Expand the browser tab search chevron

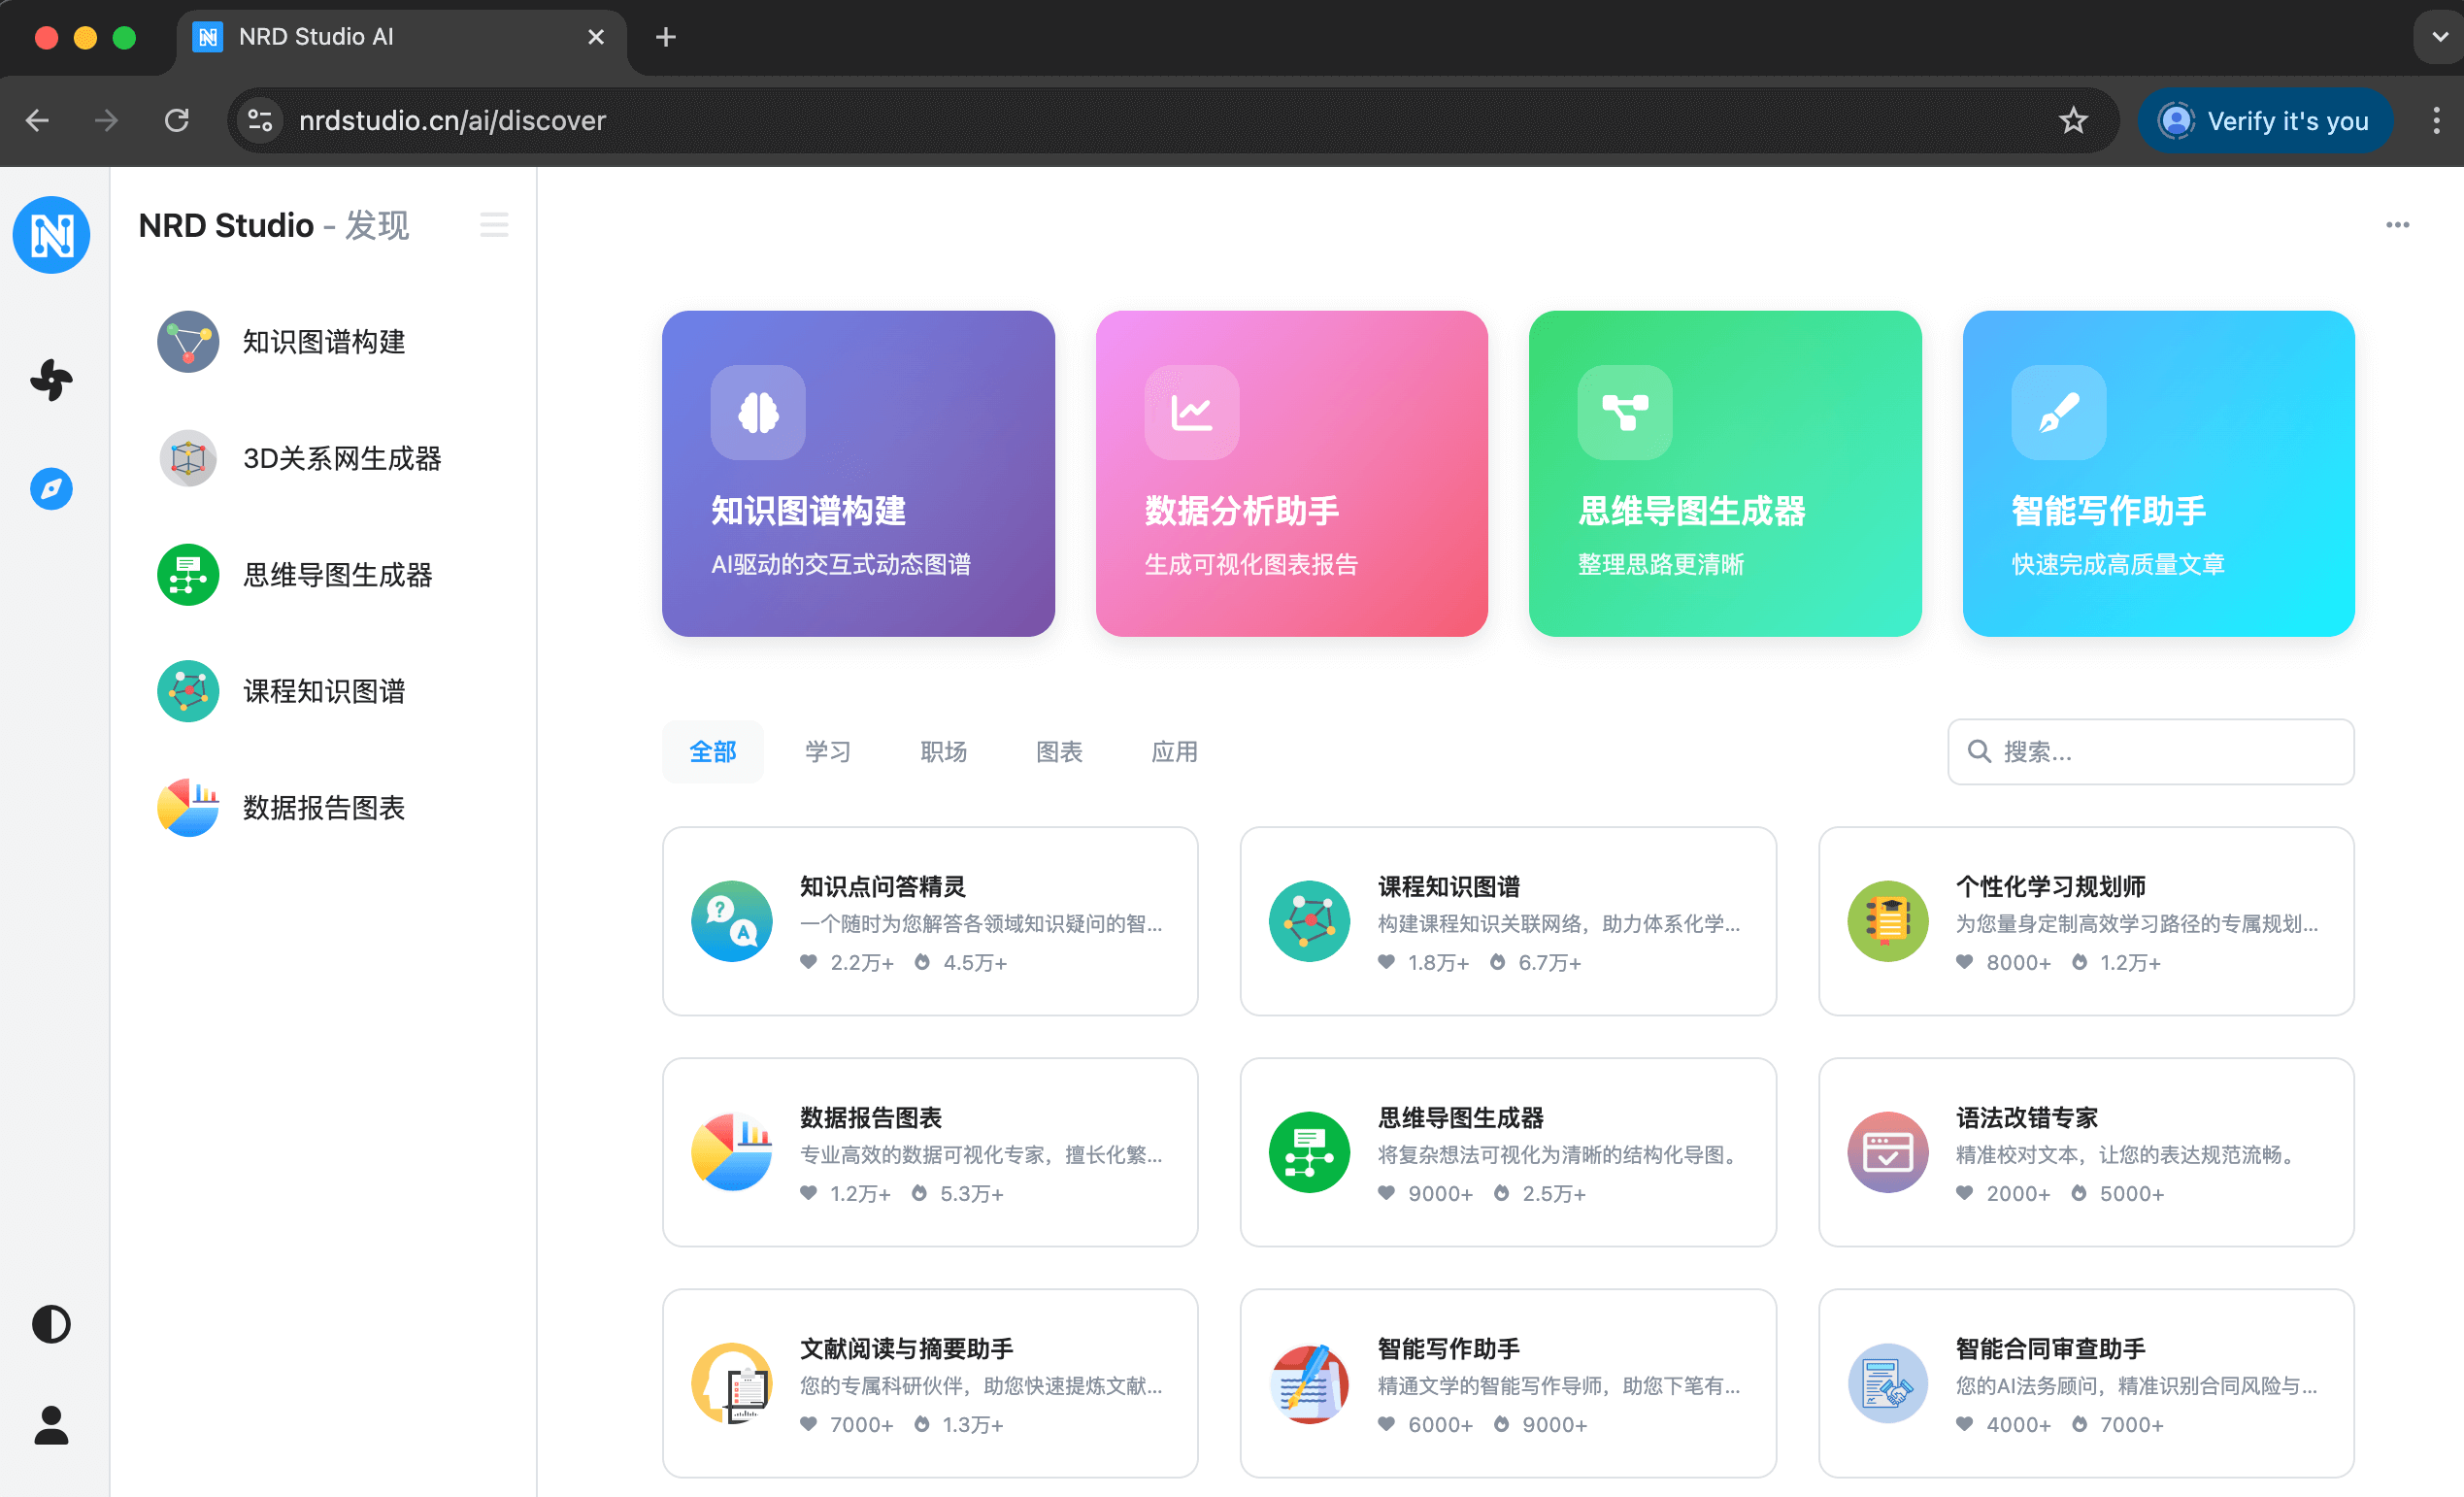pyautogui.click(x=2440, y=37)
